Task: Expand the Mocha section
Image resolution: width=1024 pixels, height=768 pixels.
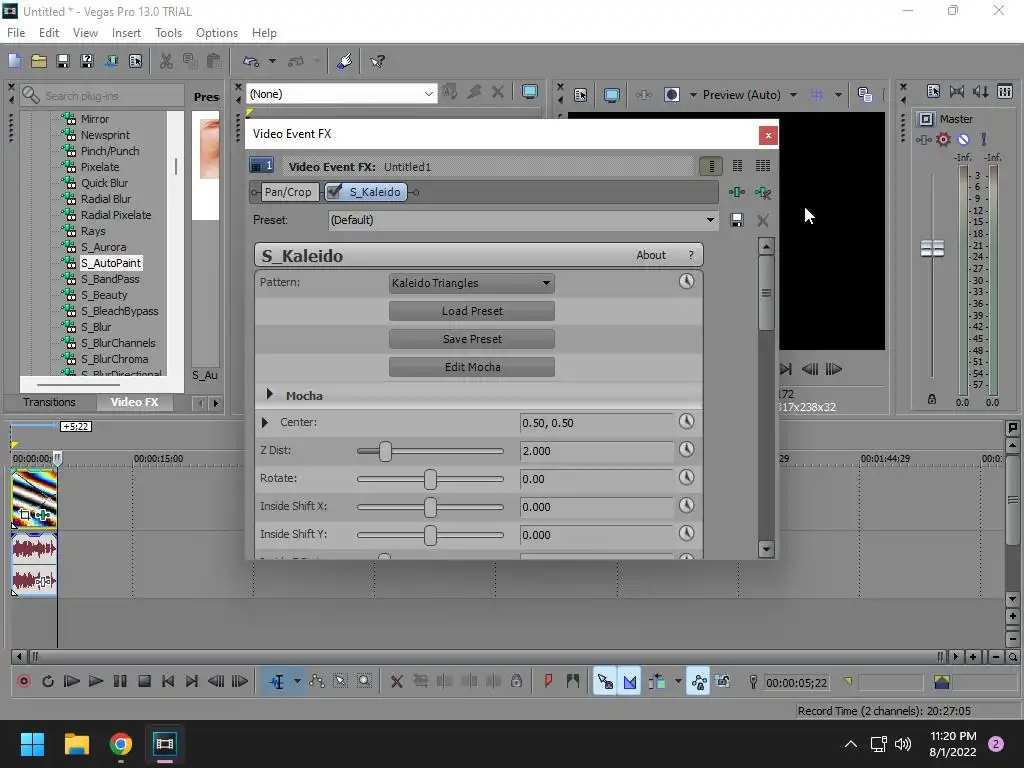Action: tap(269, 394)
